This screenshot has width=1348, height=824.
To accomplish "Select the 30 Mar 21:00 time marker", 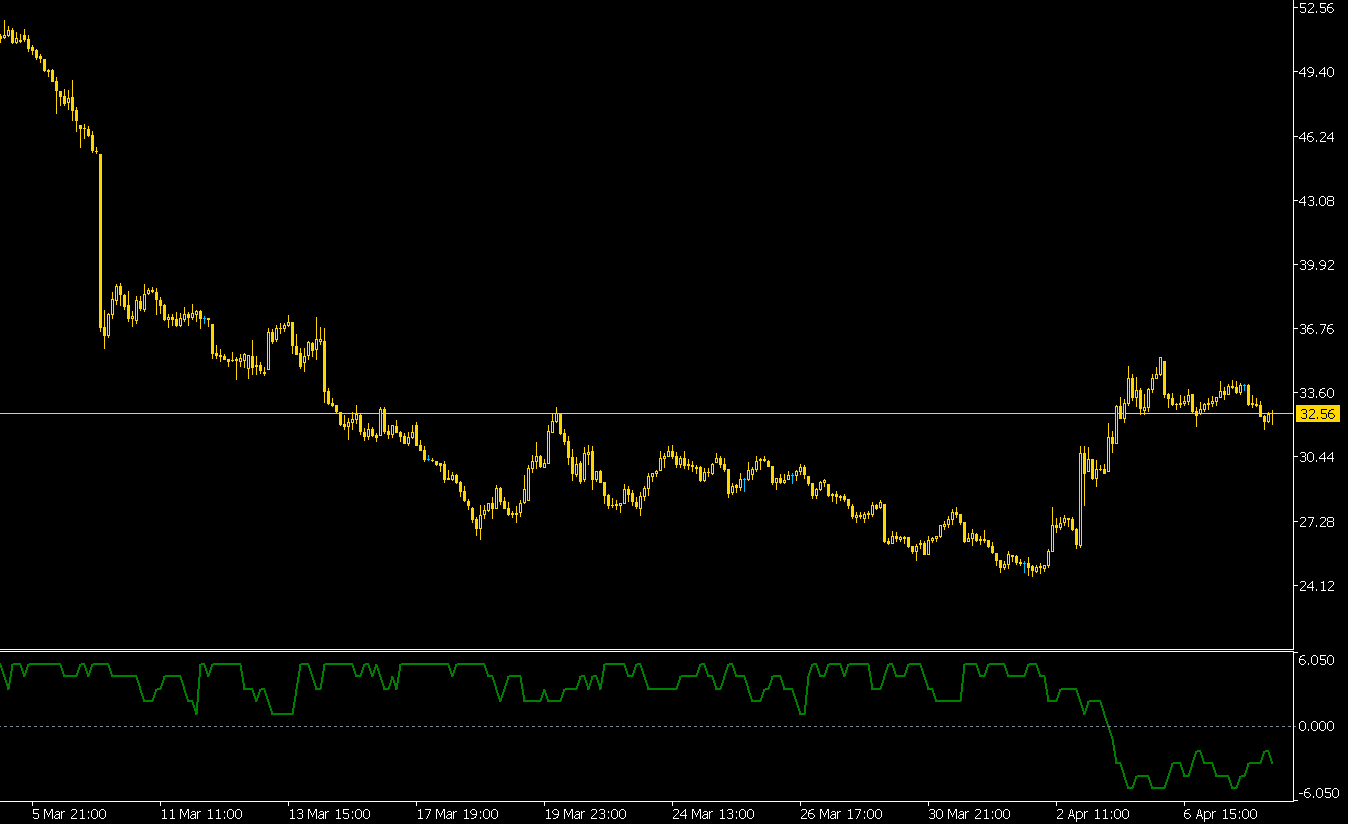I will click(969, 814).
